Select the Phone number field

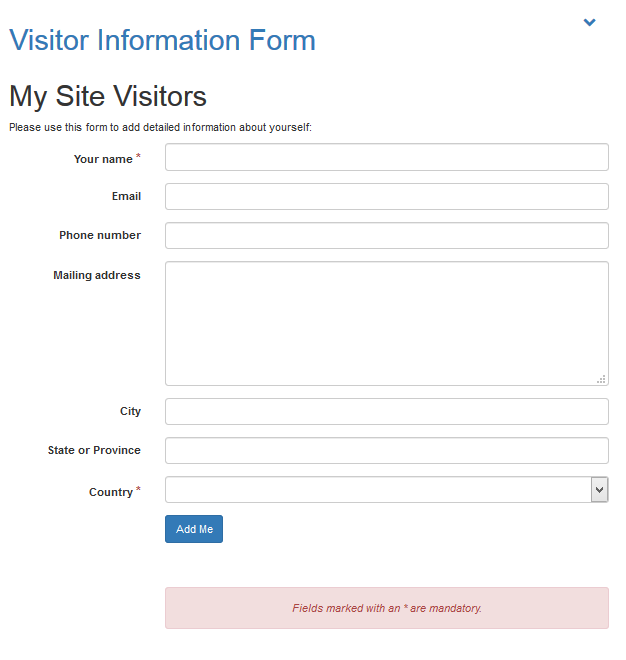point(386,235)
